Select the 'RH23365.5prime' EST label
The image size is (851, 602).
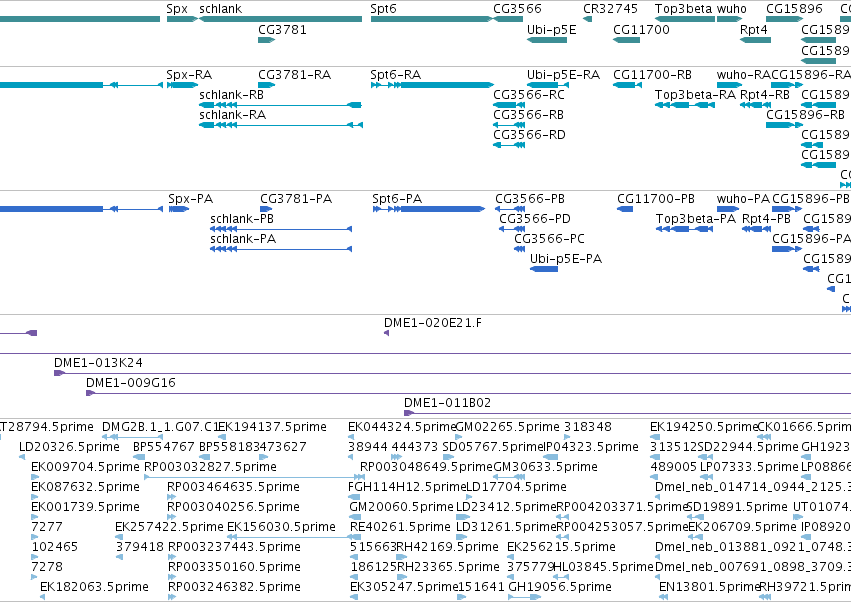coord(448,567)
